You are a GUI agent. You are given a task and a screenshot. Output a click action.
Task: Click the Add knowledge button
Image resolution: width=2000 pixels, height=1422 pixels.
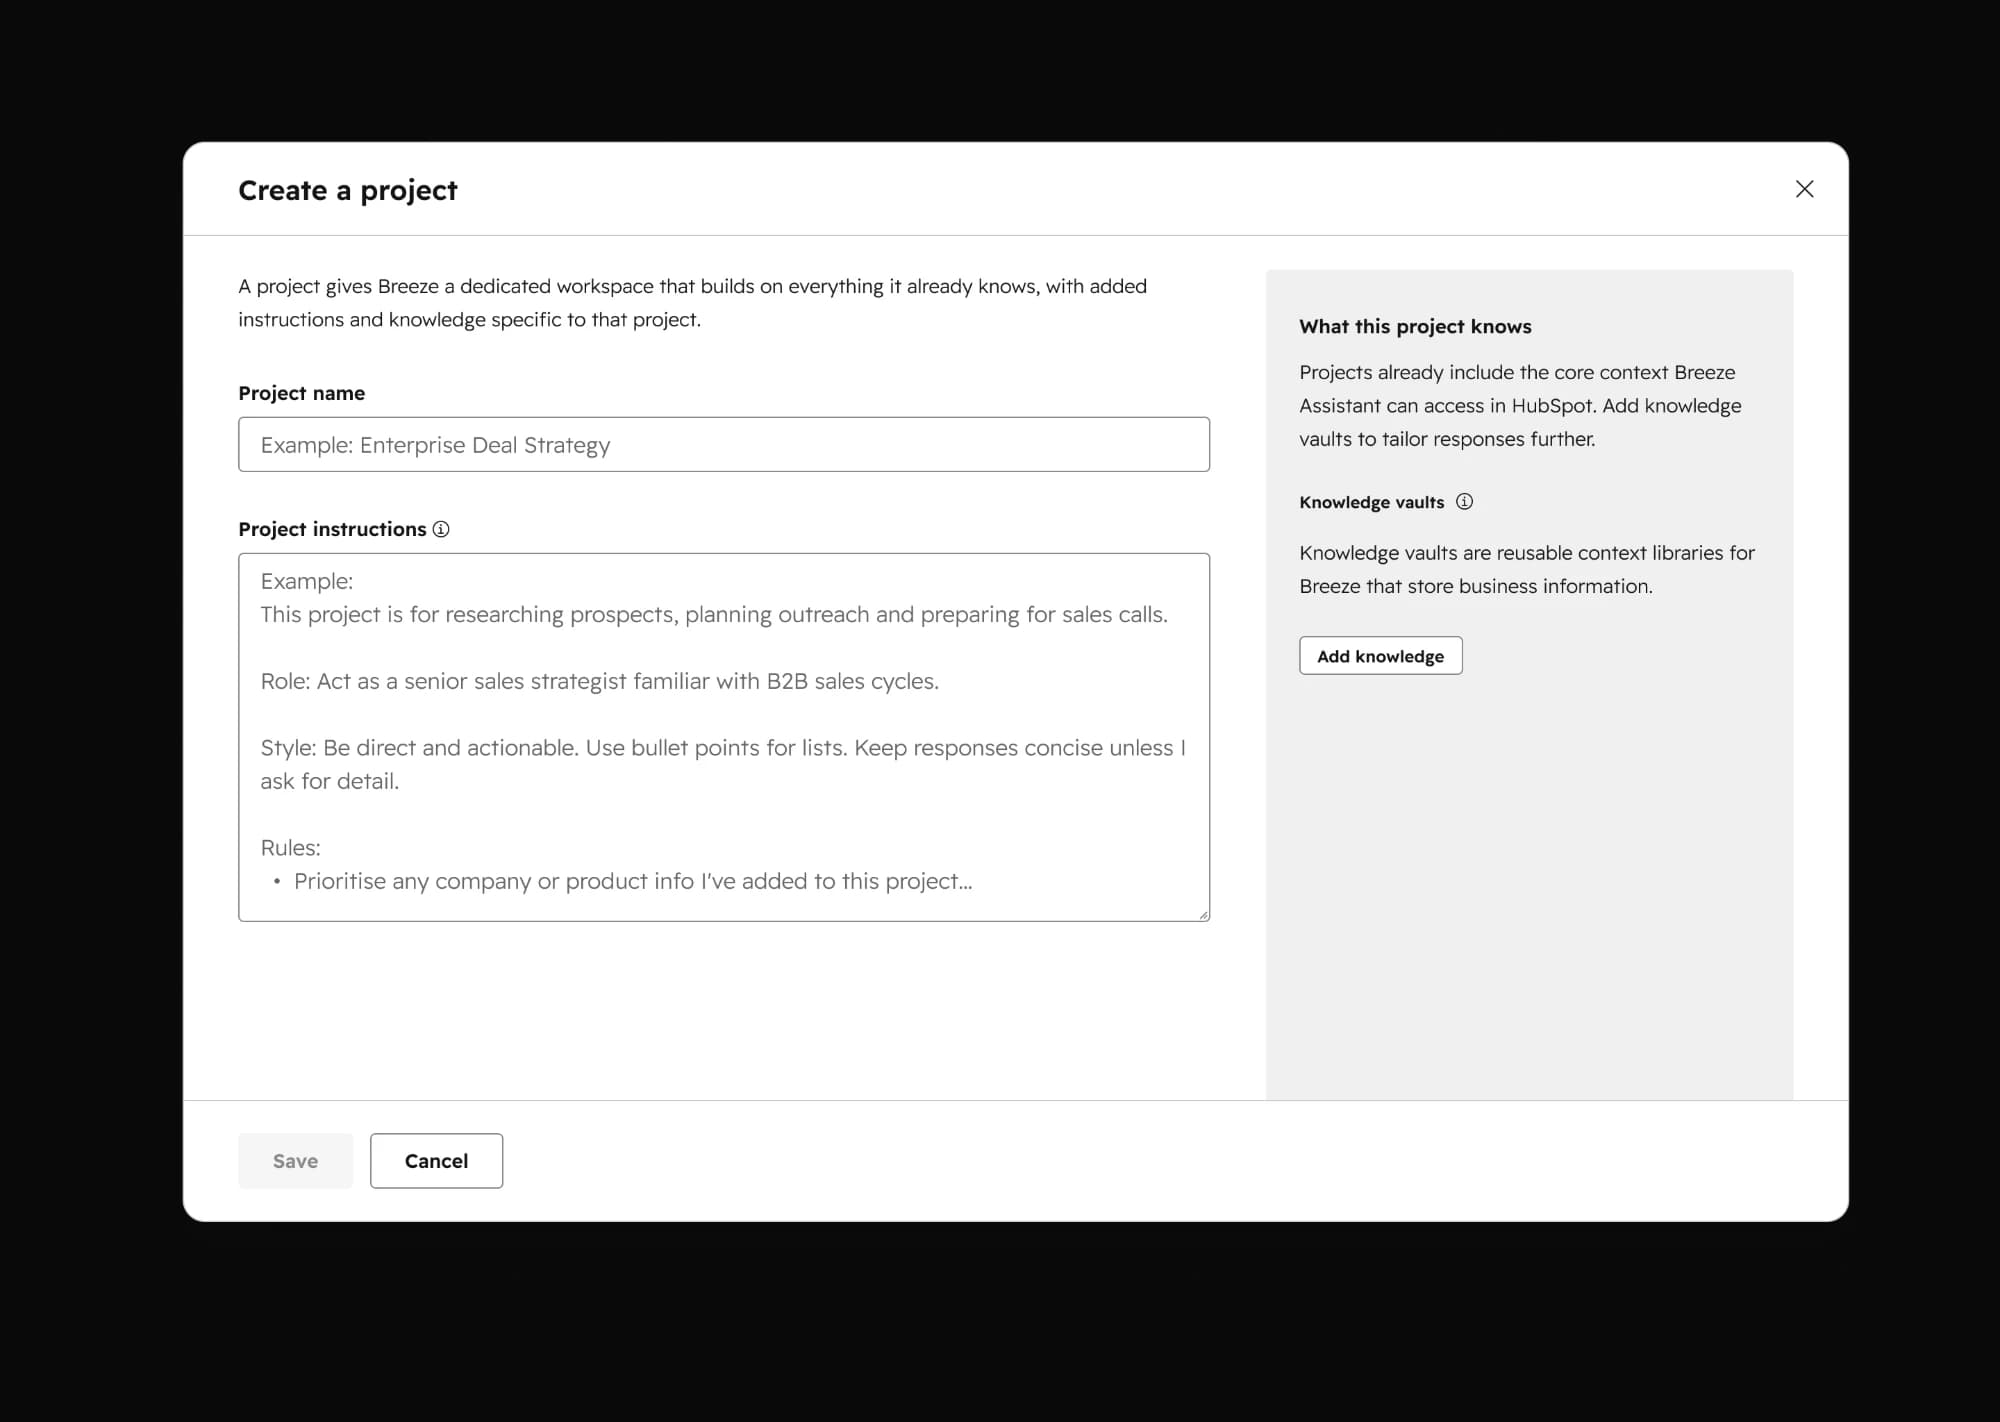click(1380, 656)
